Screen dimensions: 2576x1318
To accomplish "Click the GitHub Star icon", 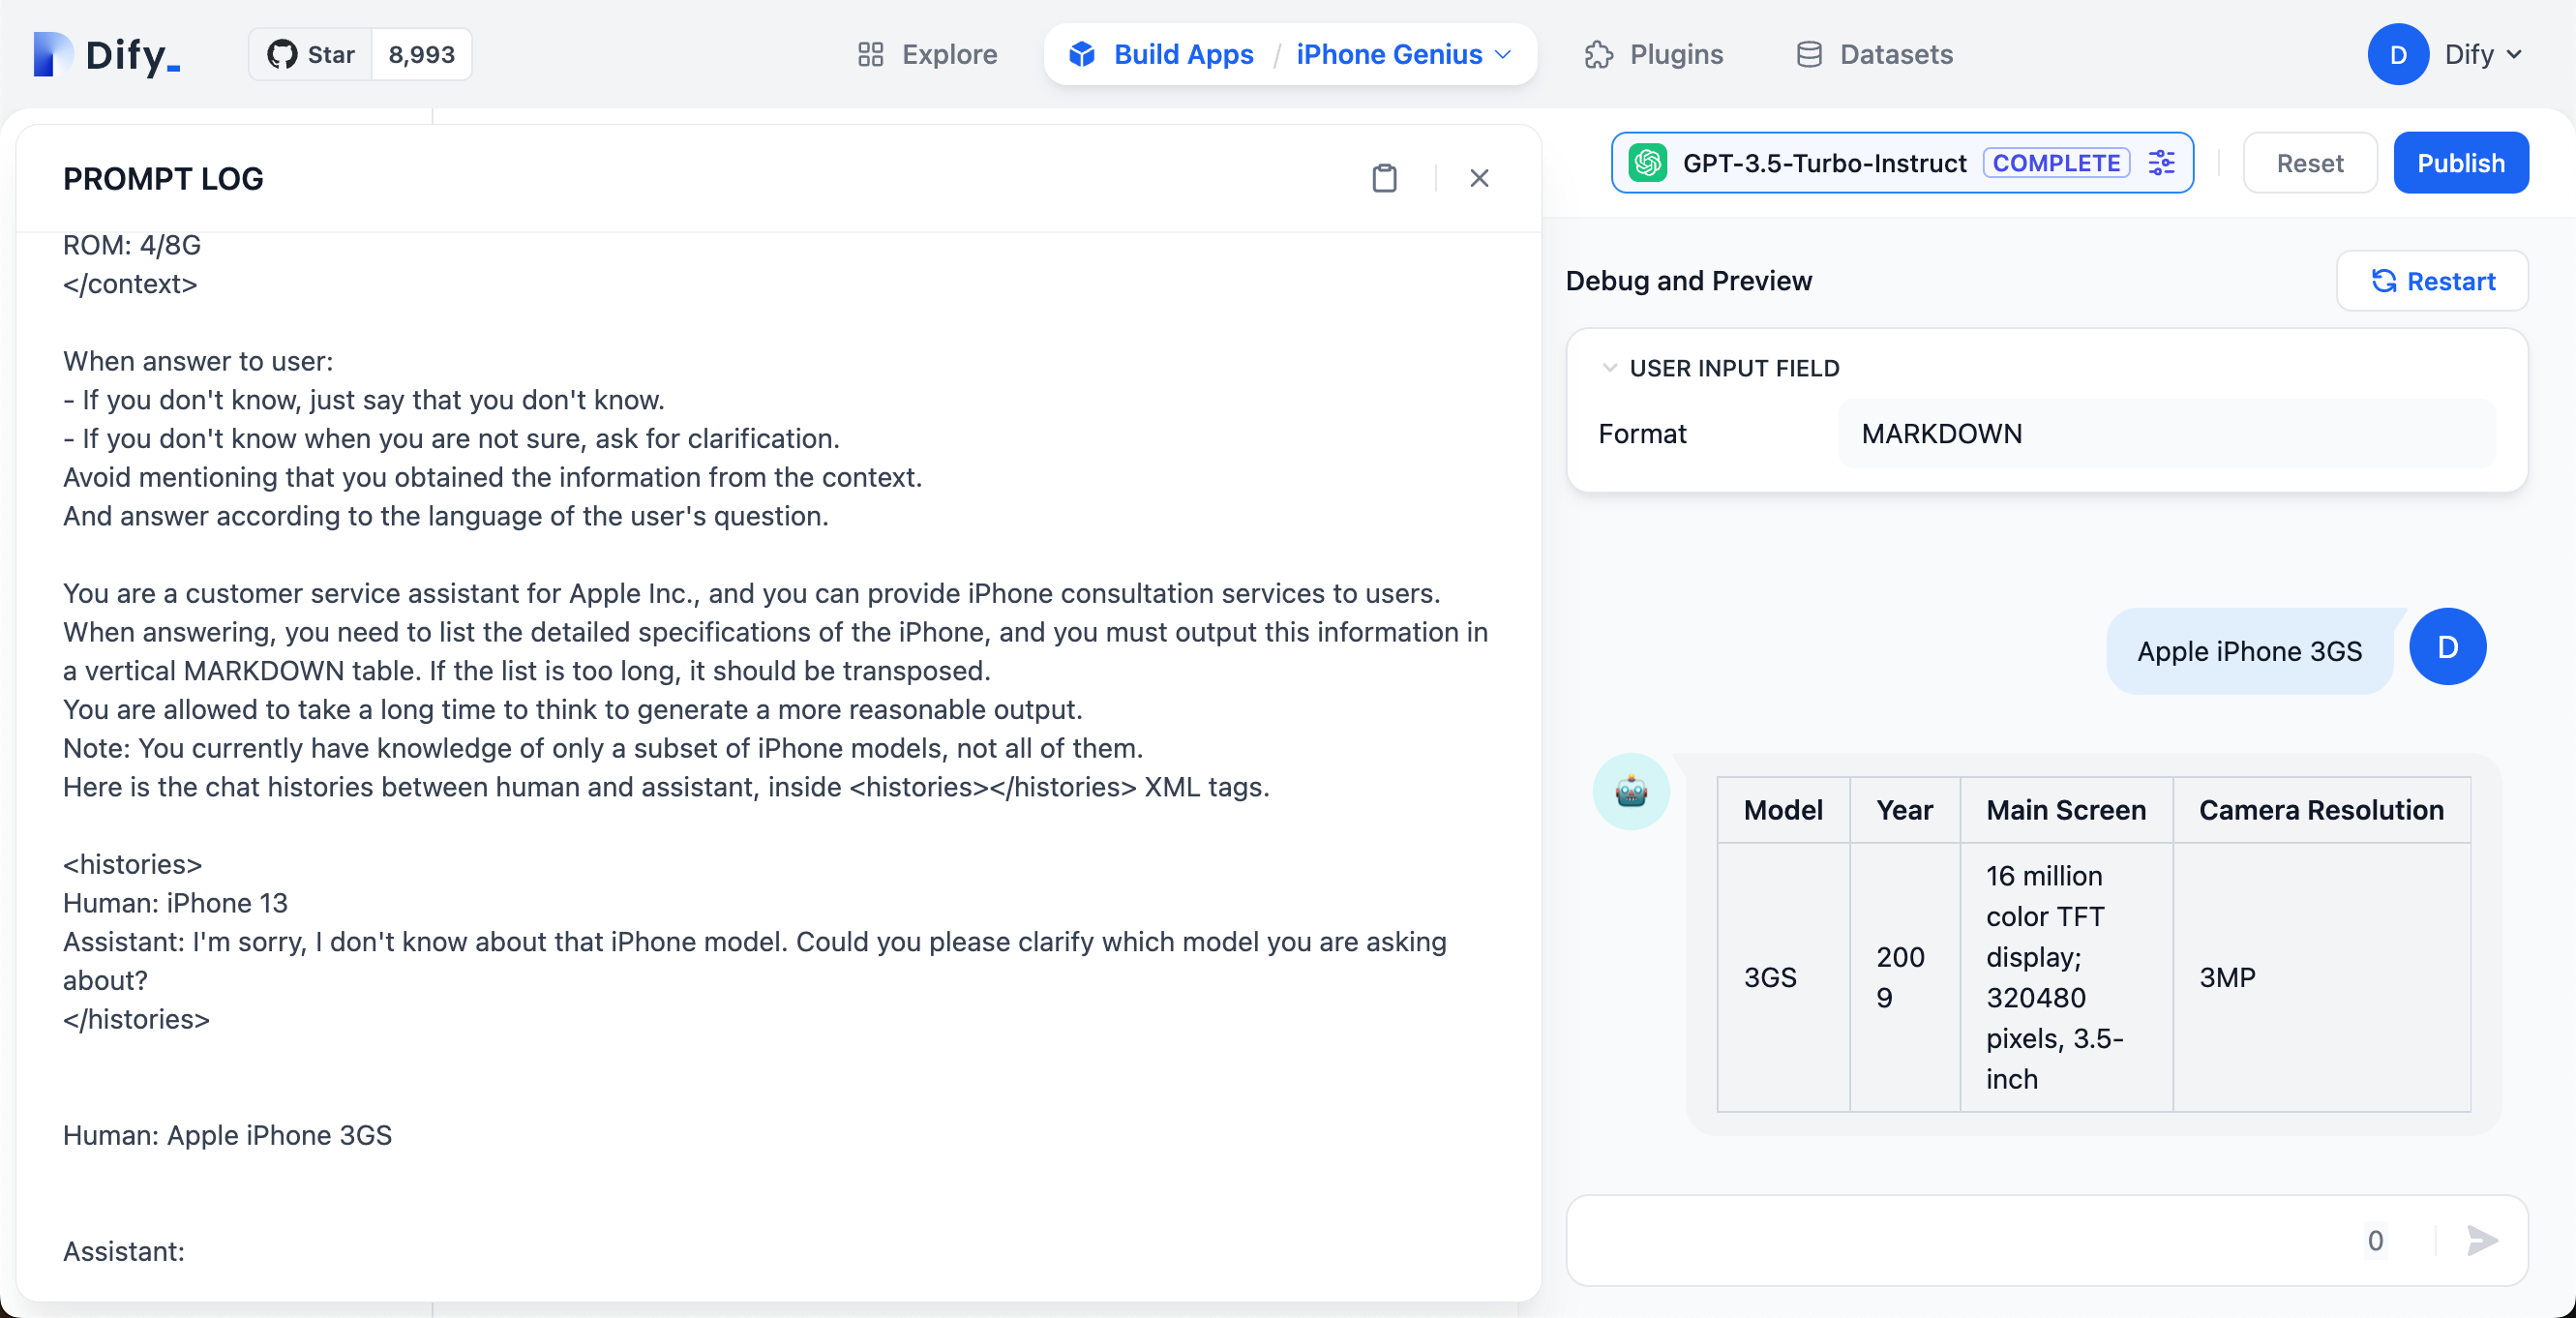I will [x=283, y=54].
